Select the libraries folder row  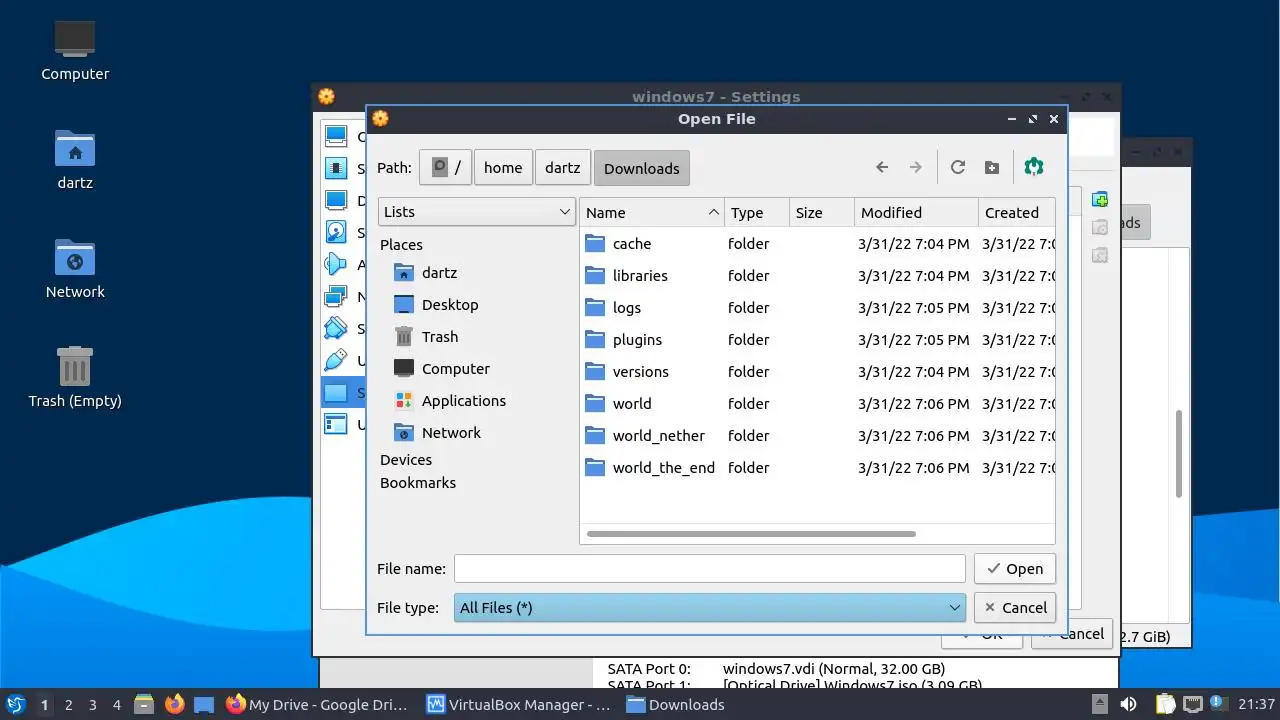(817, 275)
